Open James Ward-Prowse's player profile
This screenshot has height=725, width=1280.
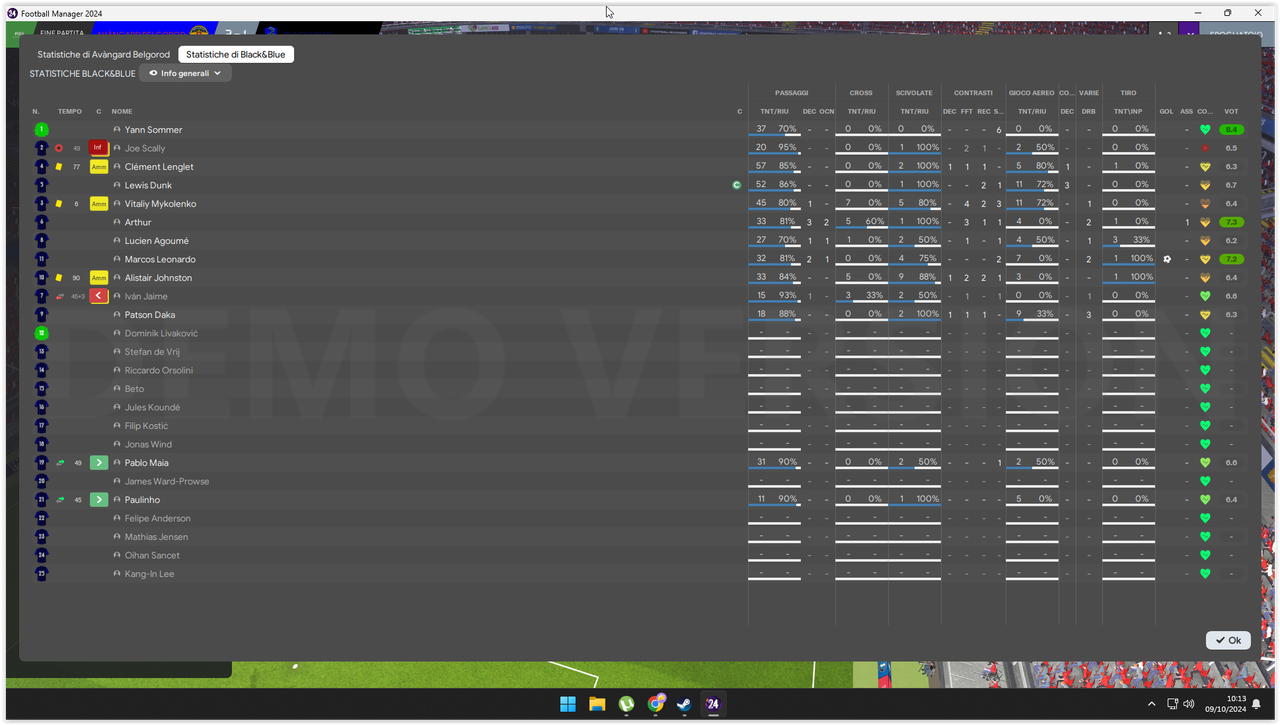(167, 481)
